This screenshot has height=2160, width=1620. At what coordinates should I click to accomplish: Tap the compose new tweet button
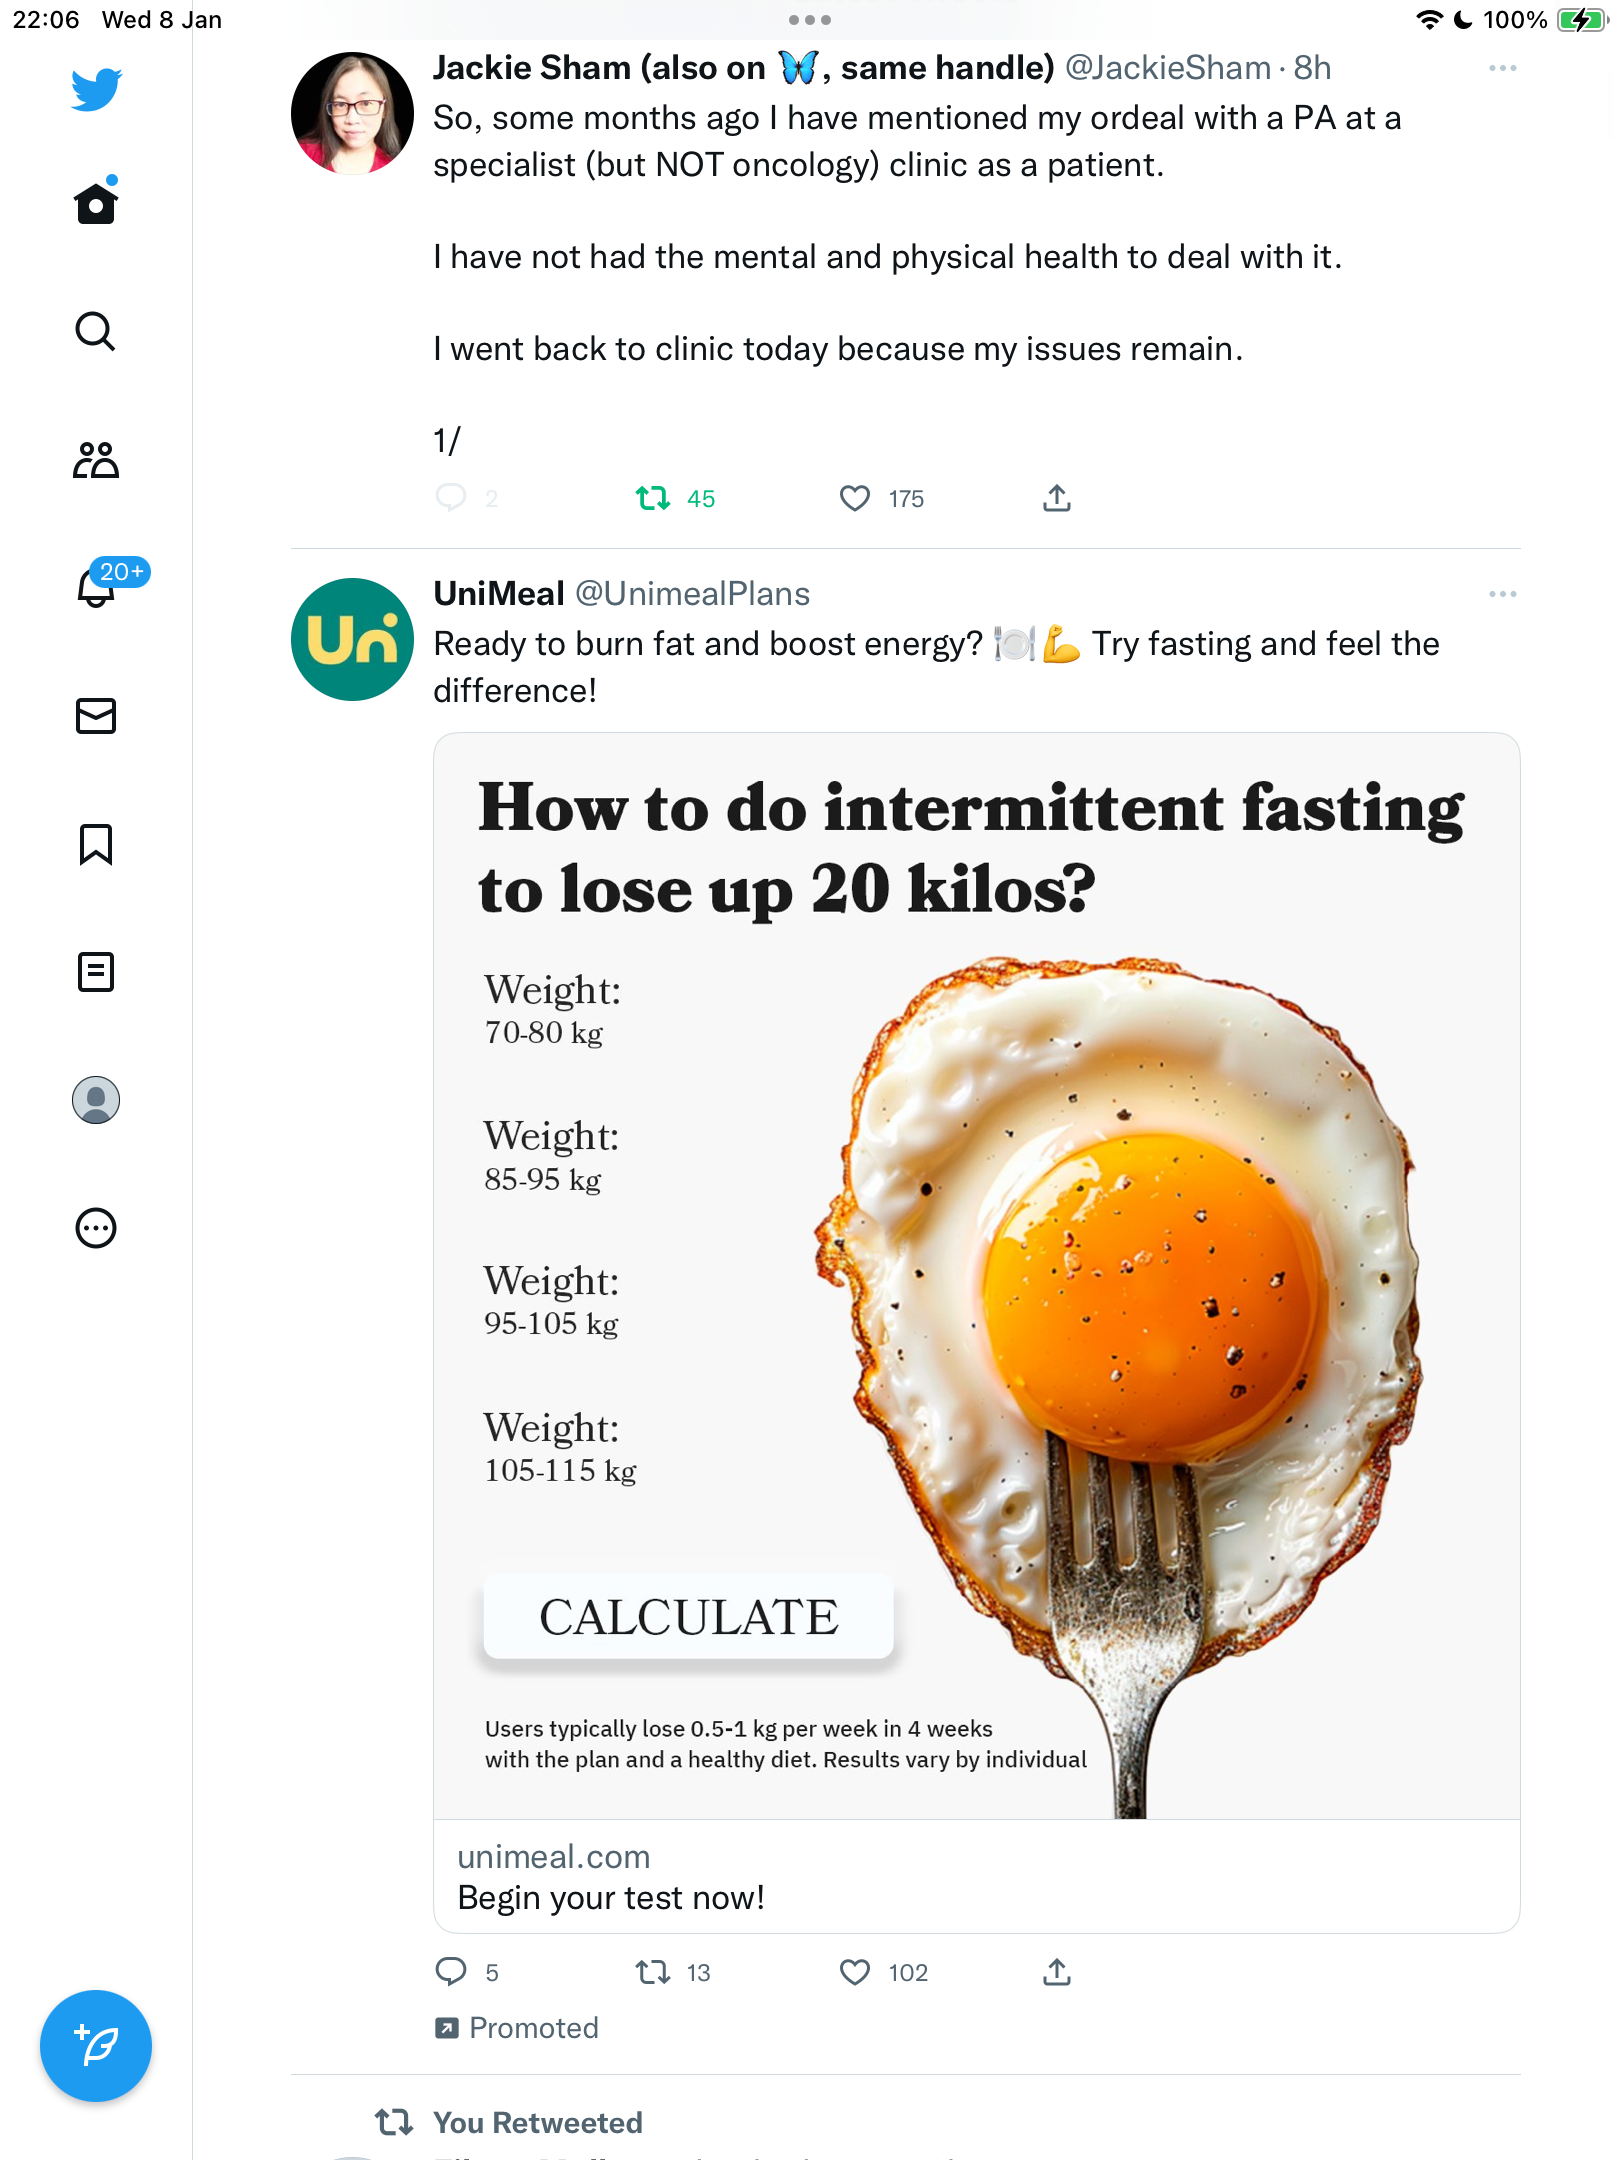(x=96, y=2046)
